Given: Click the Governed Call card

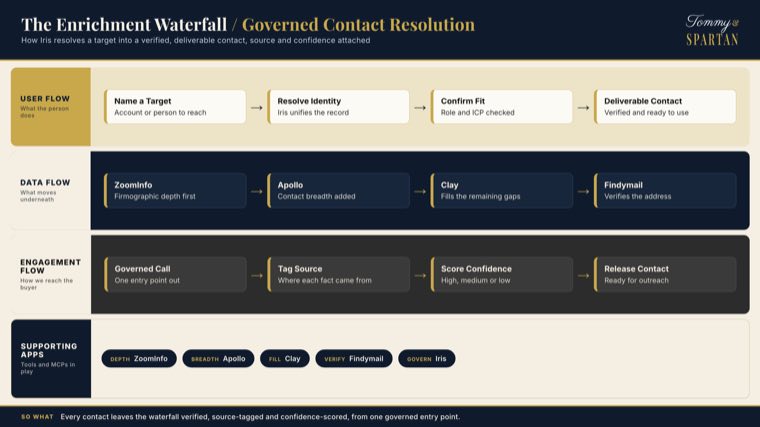Looking at the screenshot, I should pos(175,274).
